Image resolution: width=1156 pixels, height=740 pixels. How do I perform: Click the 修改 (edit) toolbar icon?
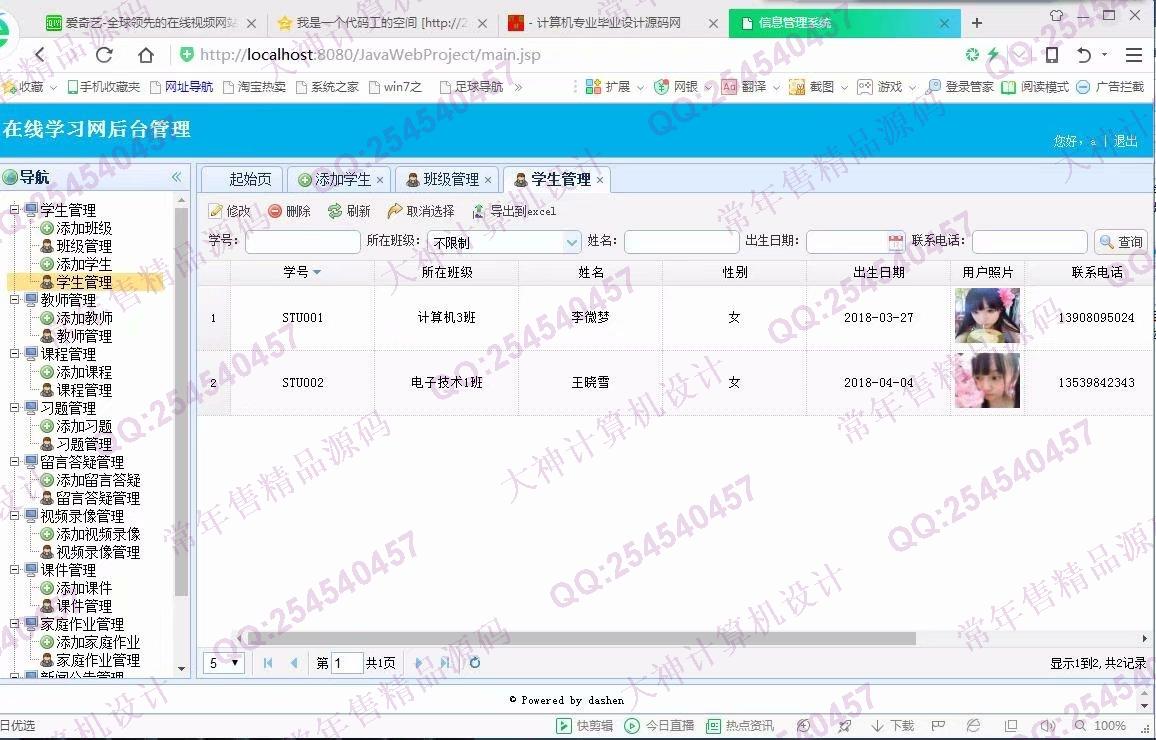(x=229, y=211)
